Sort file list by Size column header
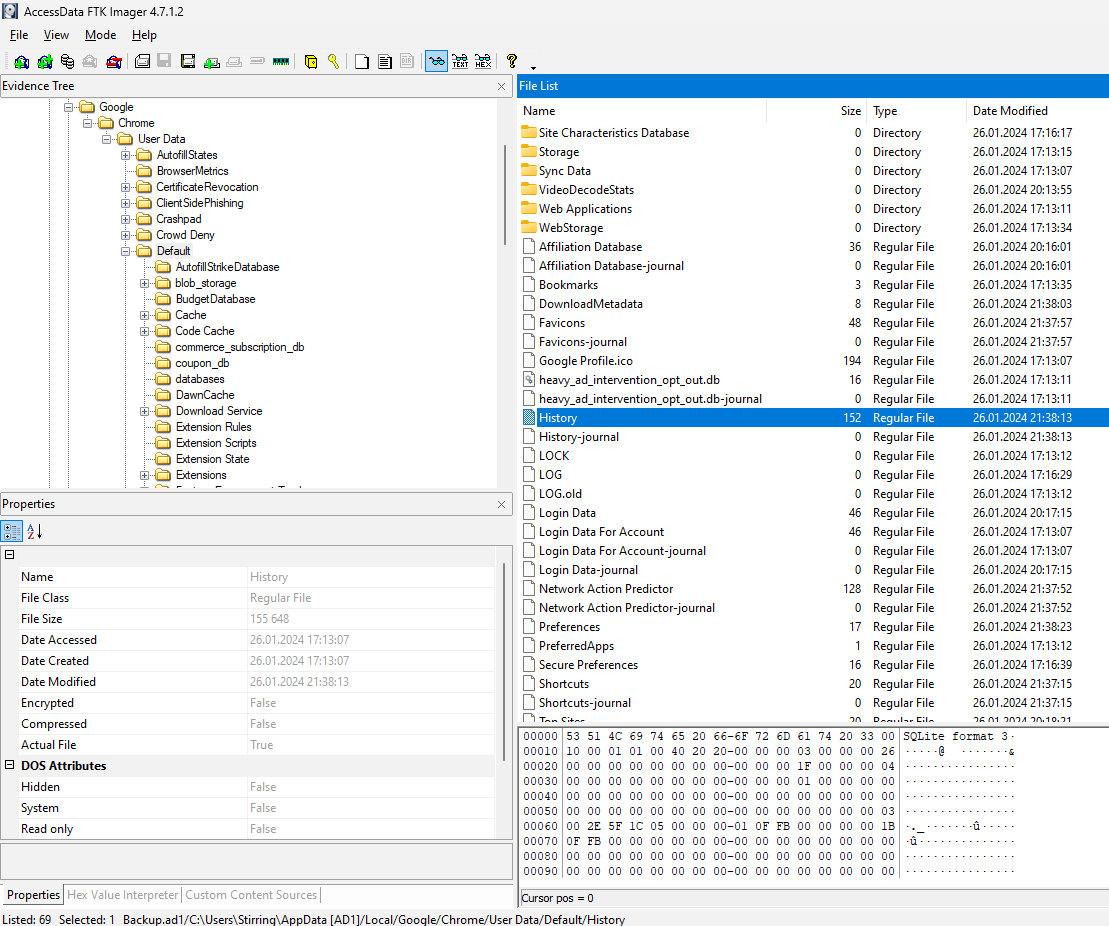 pyautogui.click(x=850, y=111)
